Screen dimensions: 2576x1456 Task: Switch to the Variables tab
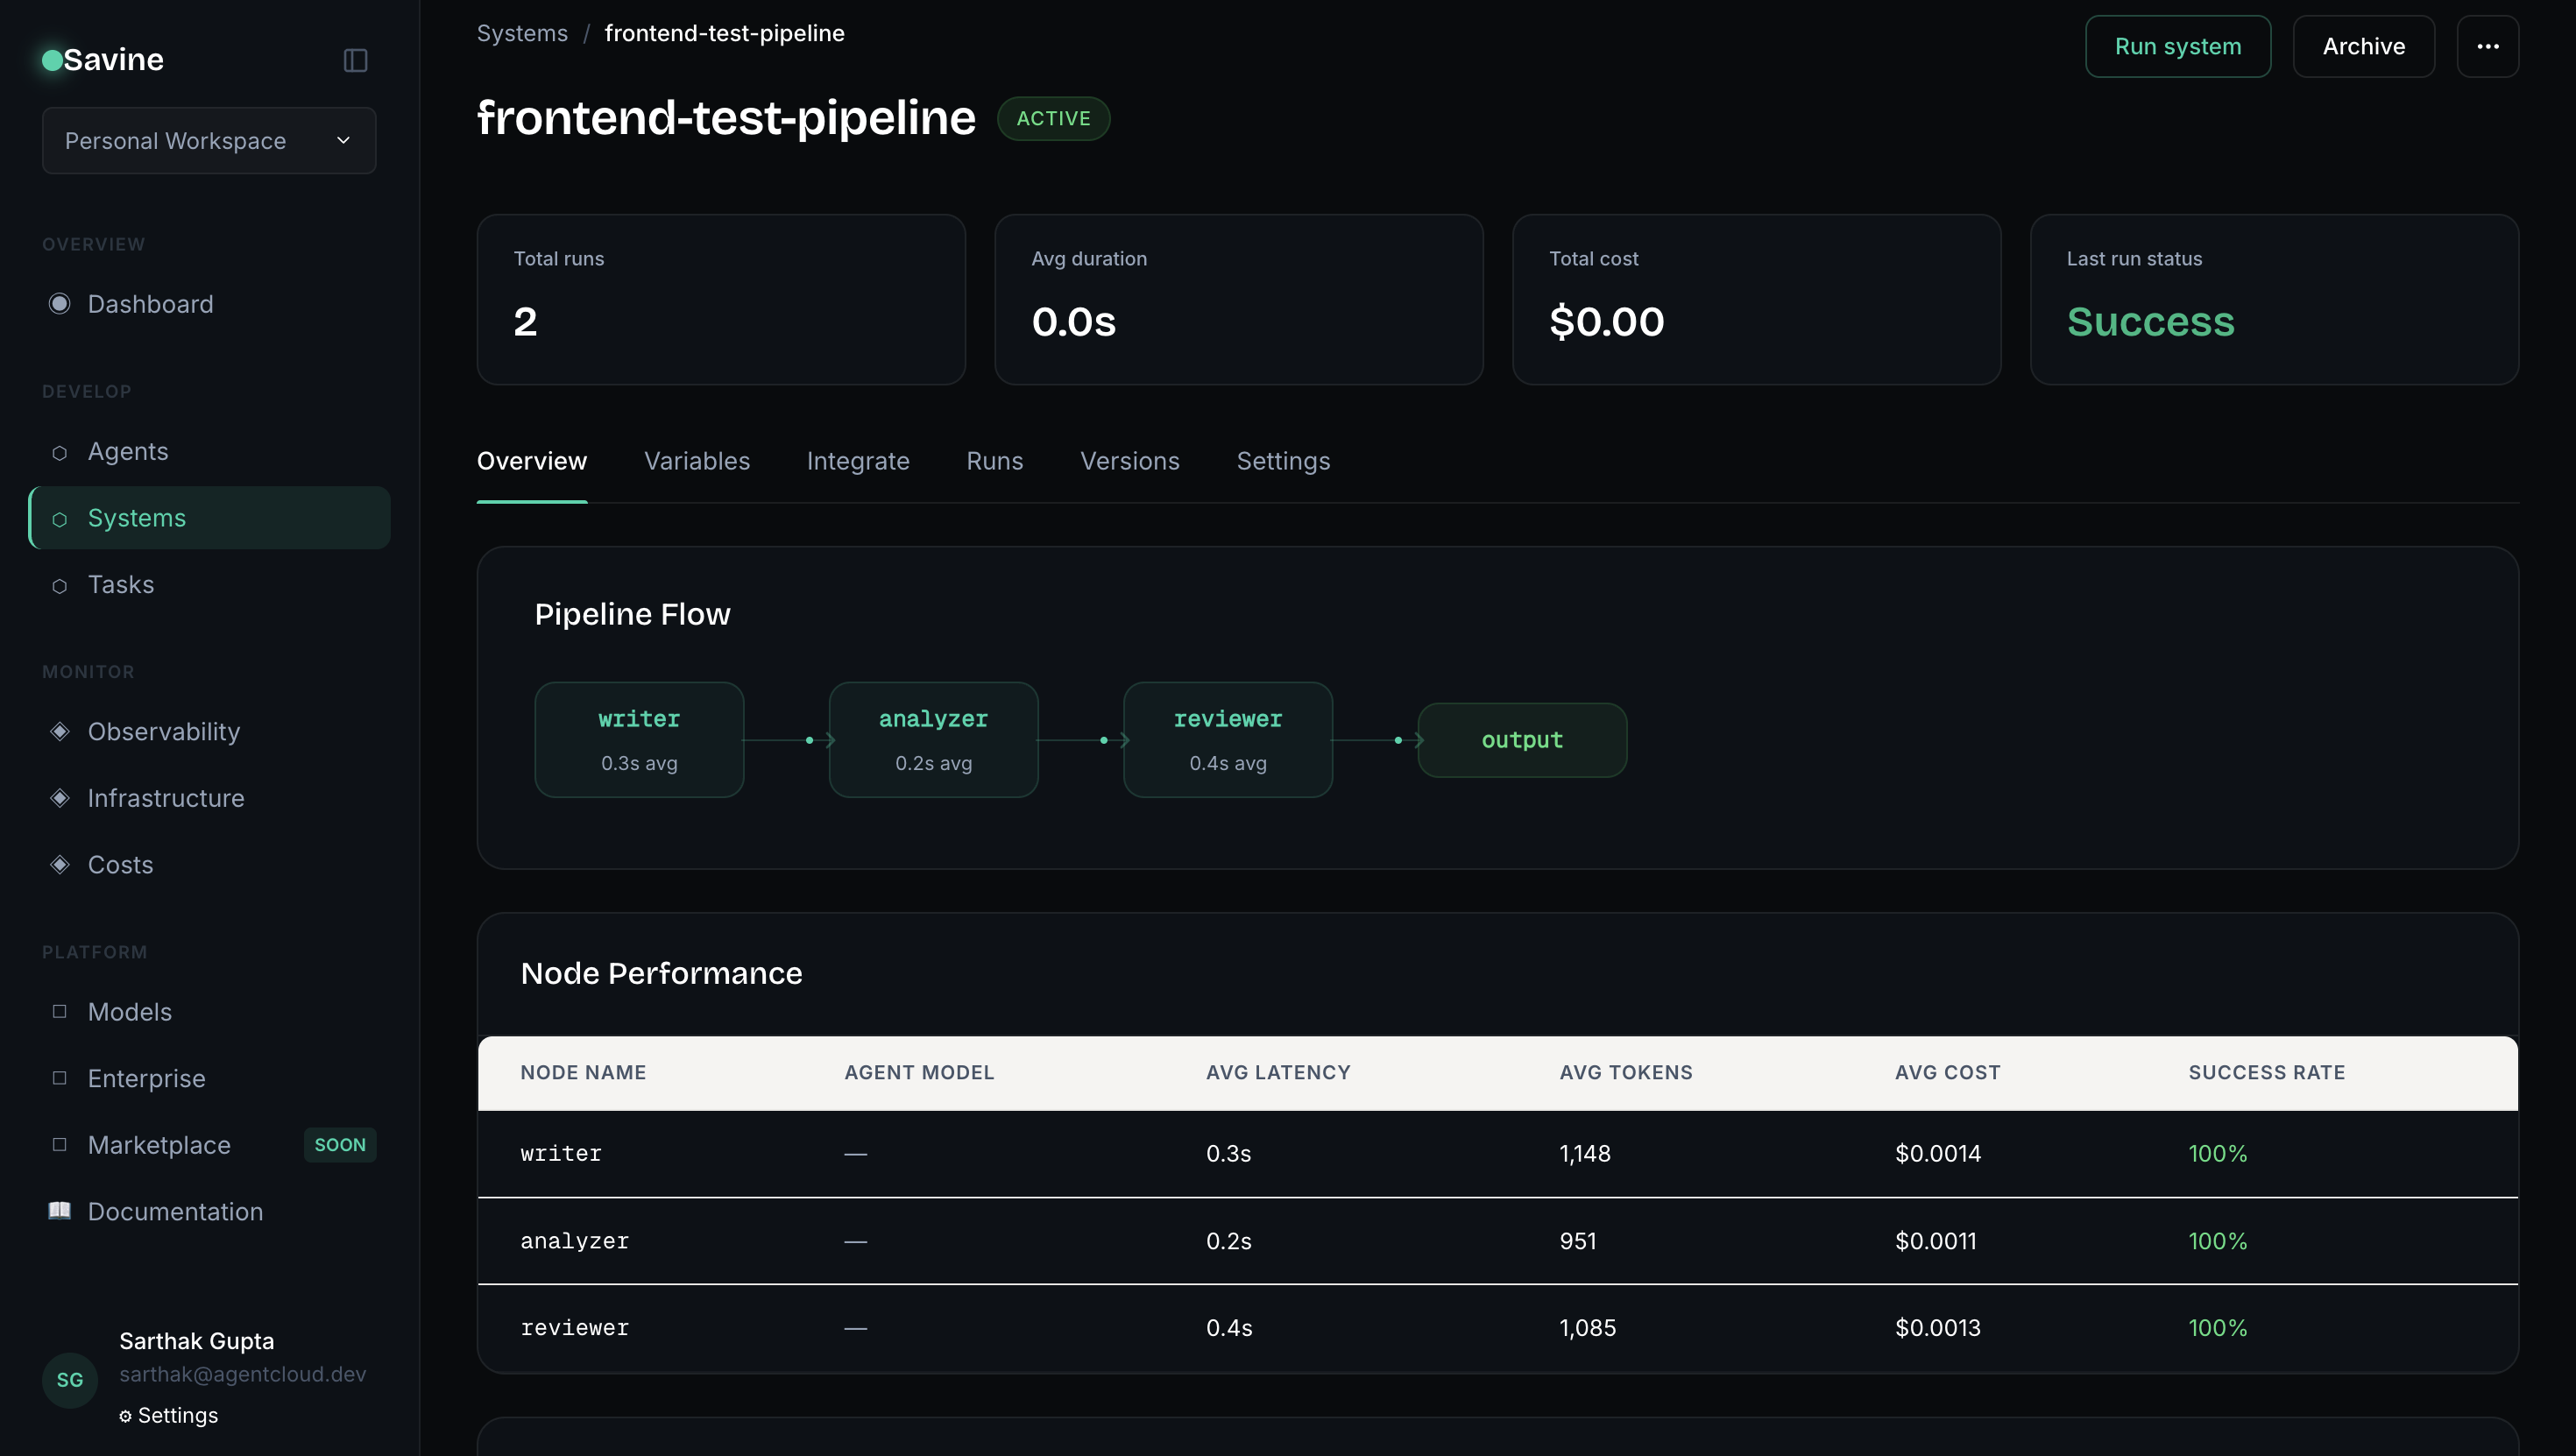click(x=696, y=461)
